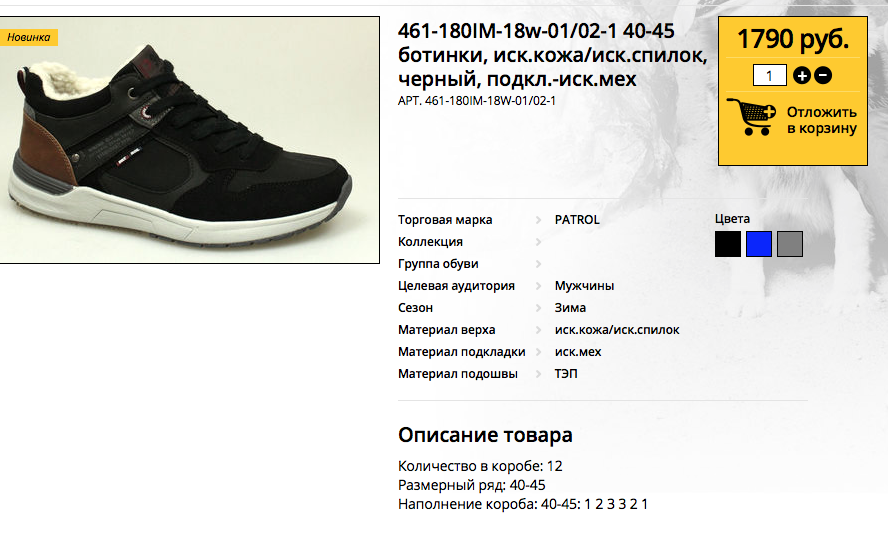Decrease quantity with the minus icon
Screen dimensions: 888x544
click(823, 75)
